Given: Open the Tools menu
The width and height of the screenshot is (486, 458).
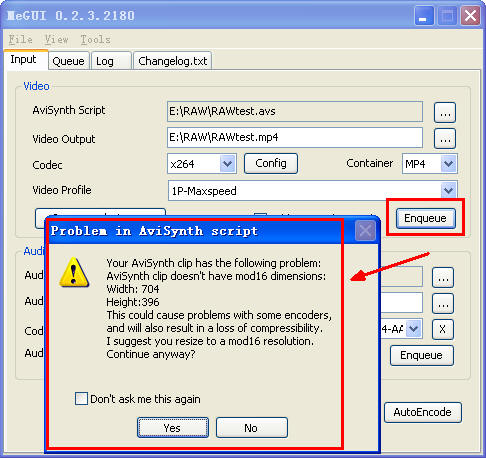Looking at the screenshot, I should coord(95,40).
